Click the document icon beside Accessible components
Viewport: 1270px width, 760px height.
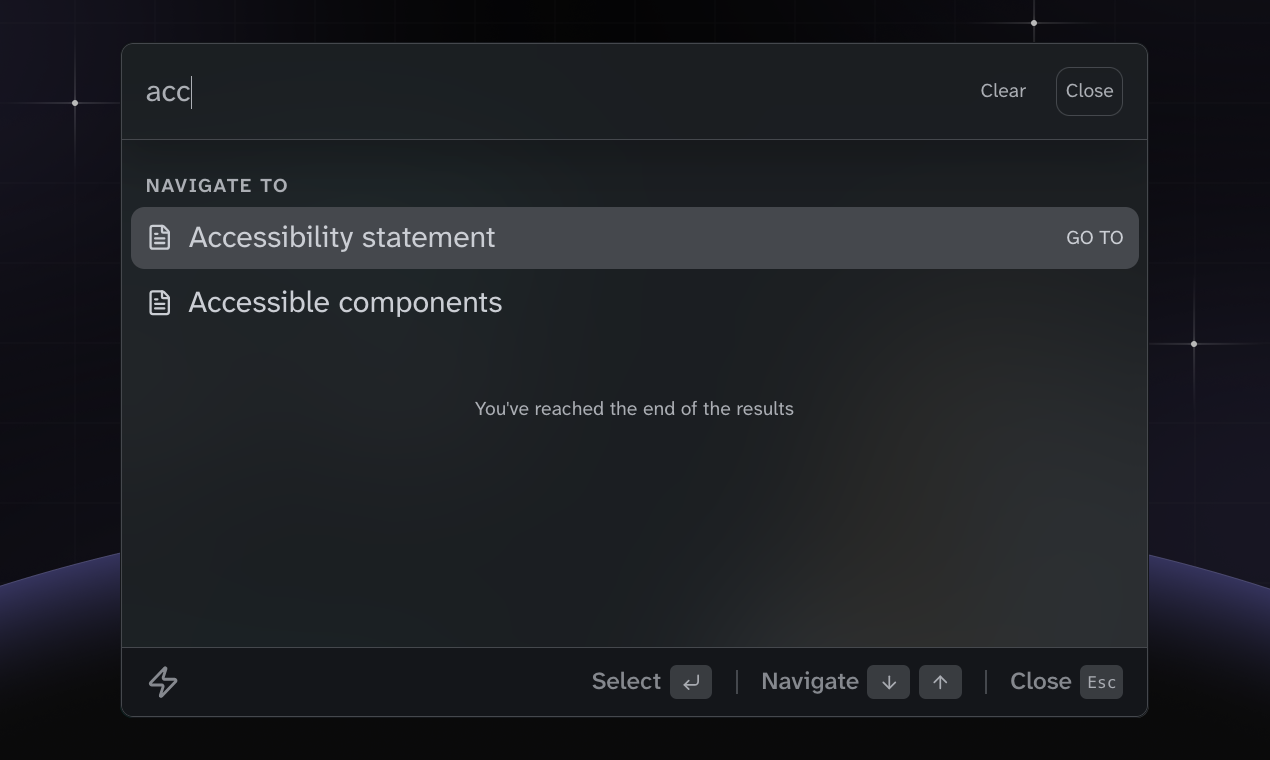[x=160, y=302]
